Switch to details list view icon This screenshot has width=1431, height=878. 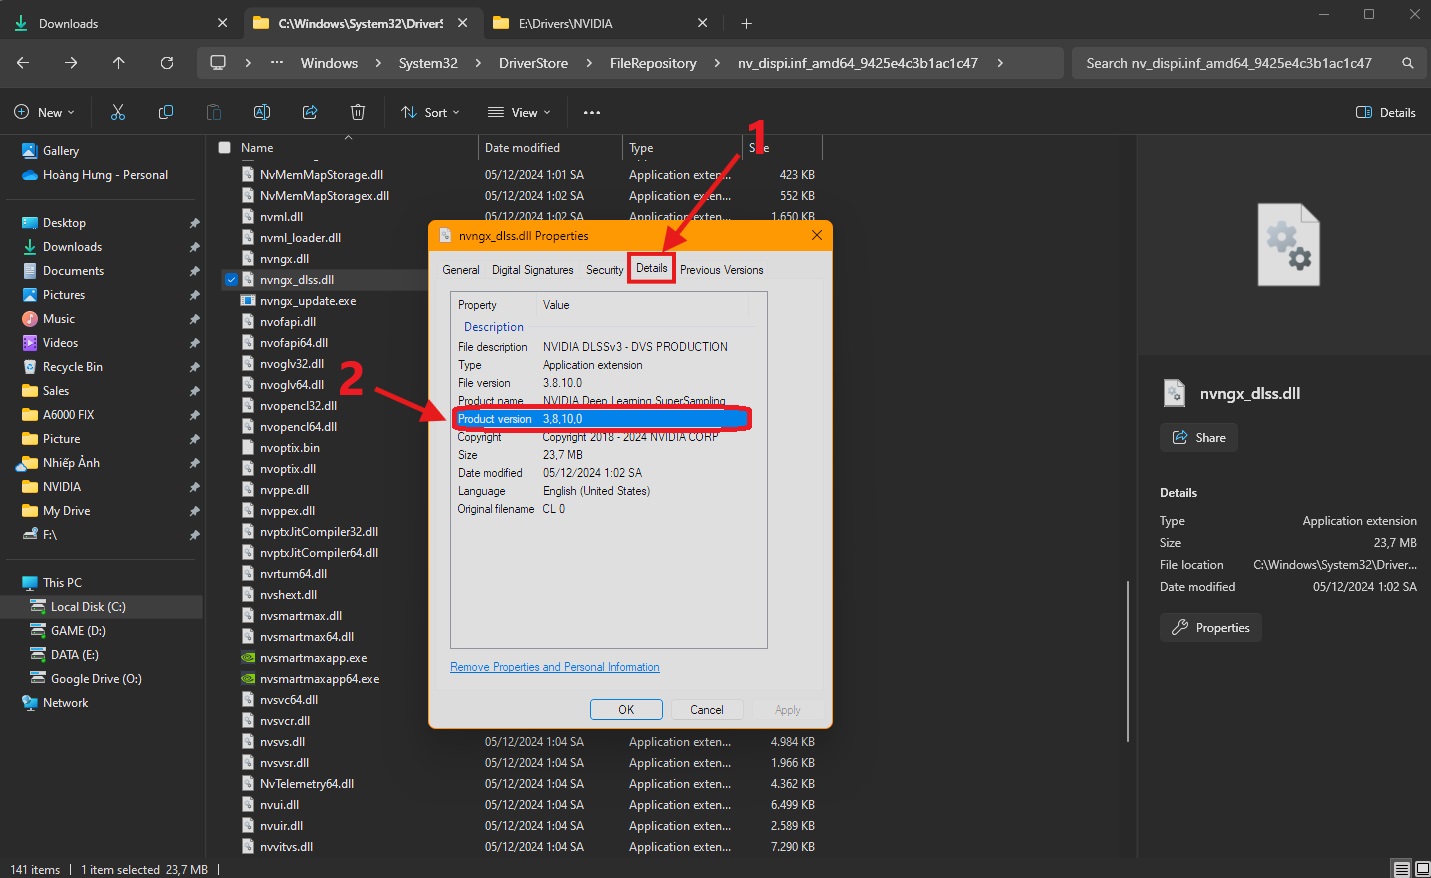(1402, 869)
